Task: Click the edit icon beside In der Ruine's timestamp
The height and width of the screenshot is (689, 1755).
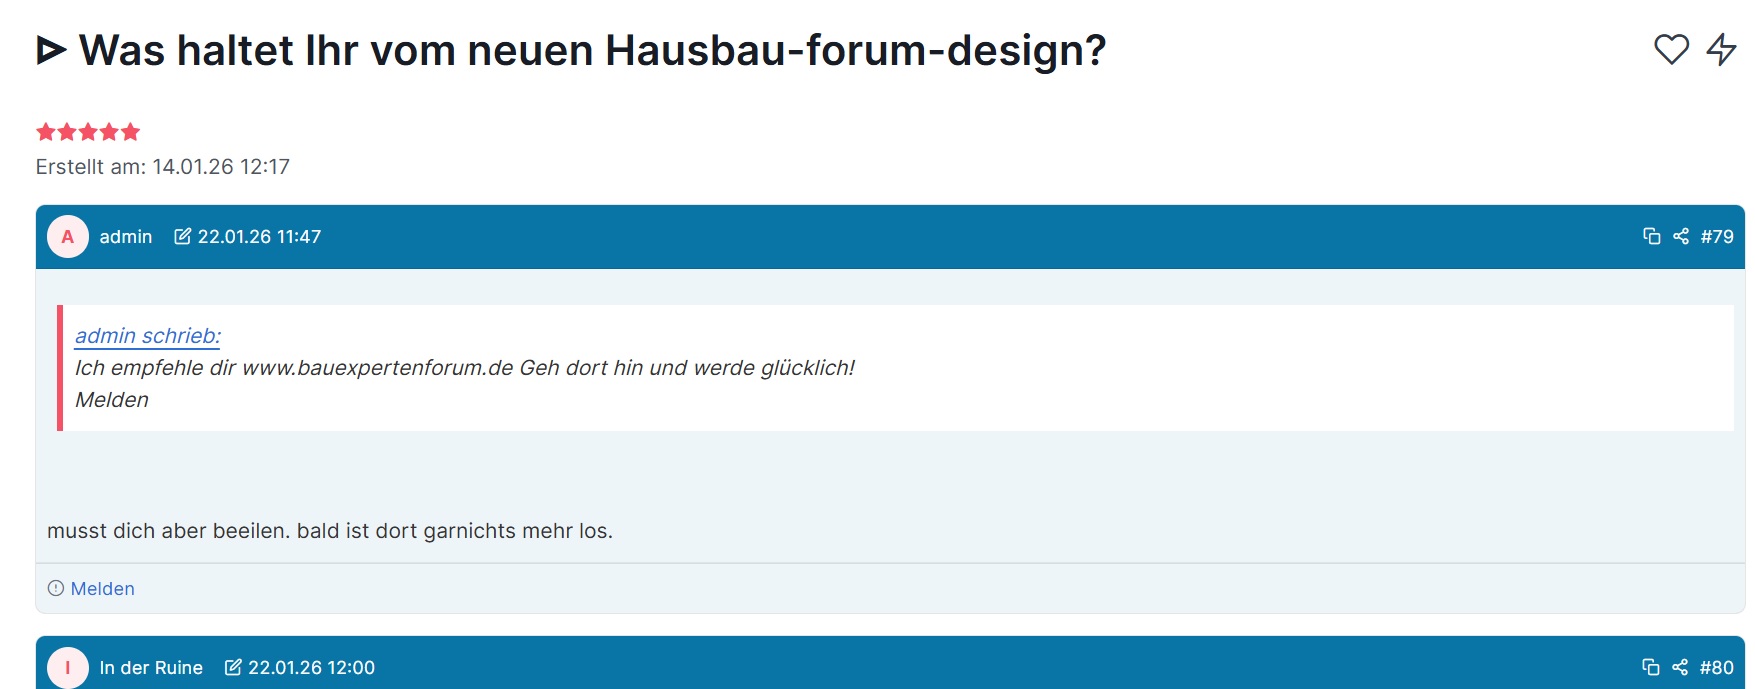Action: (234, 666)
